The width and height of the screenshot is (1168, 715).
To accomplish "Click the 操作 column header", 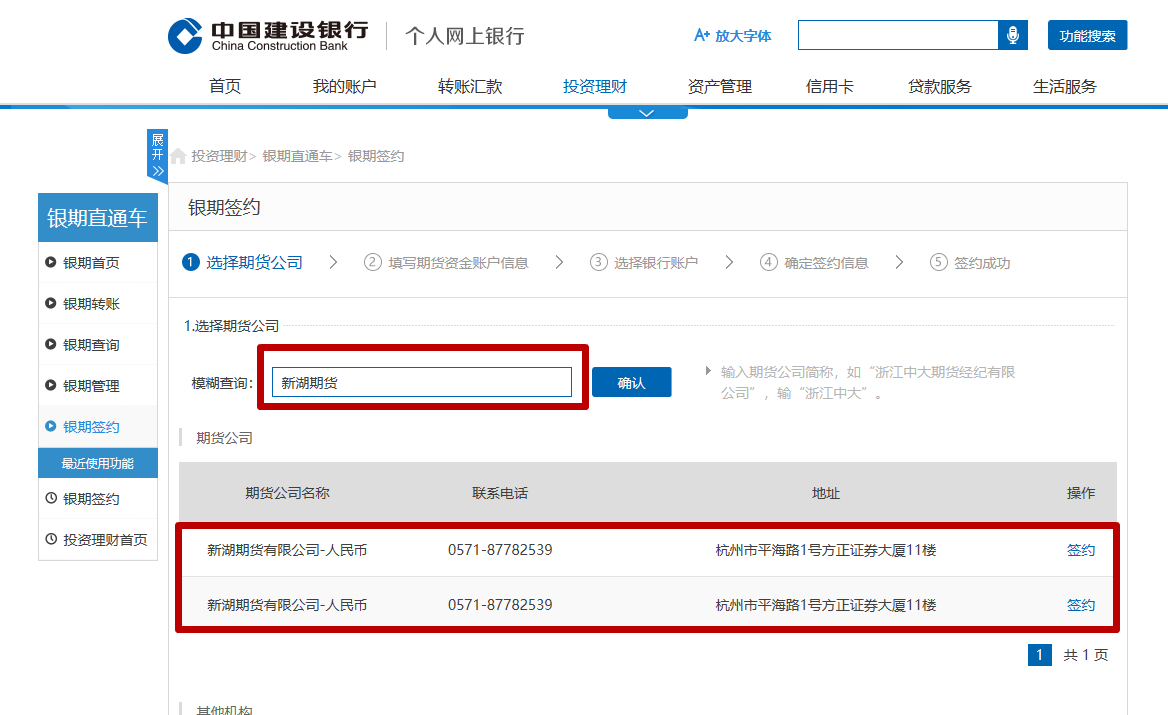I will point(1081,493).
